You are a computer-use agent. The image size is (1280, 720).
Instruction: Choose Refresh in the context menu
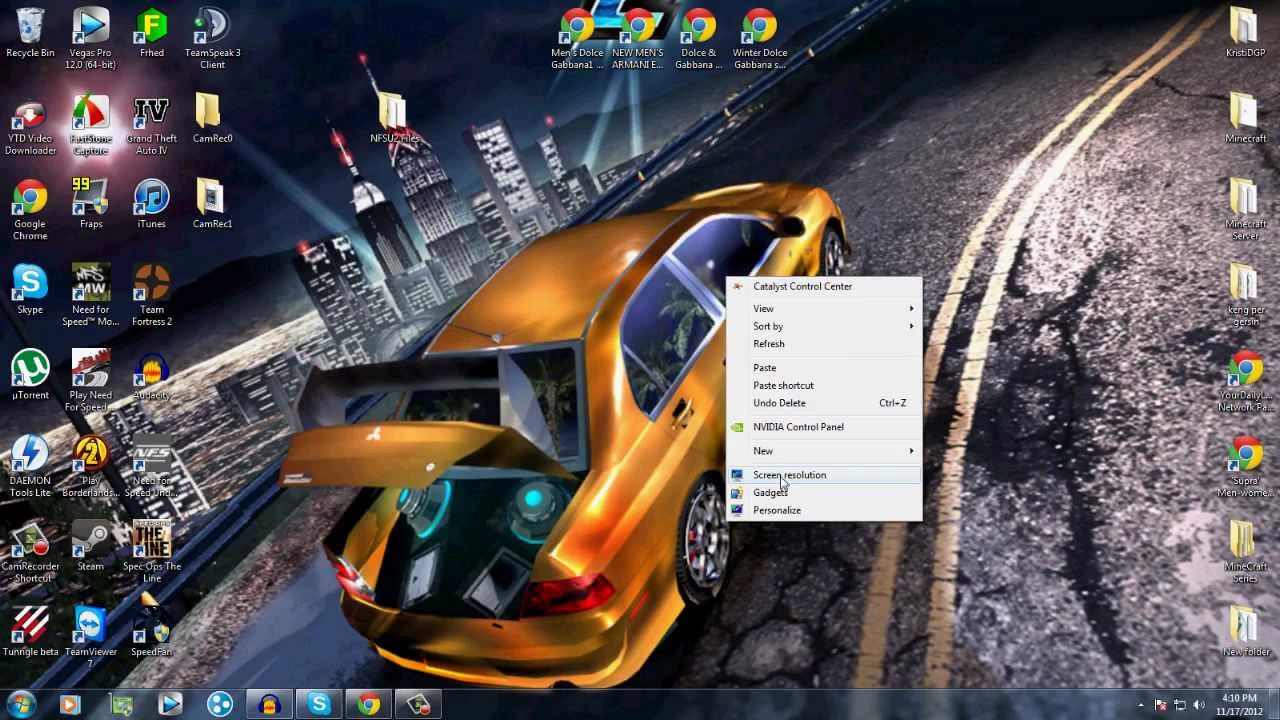point(823,344)
